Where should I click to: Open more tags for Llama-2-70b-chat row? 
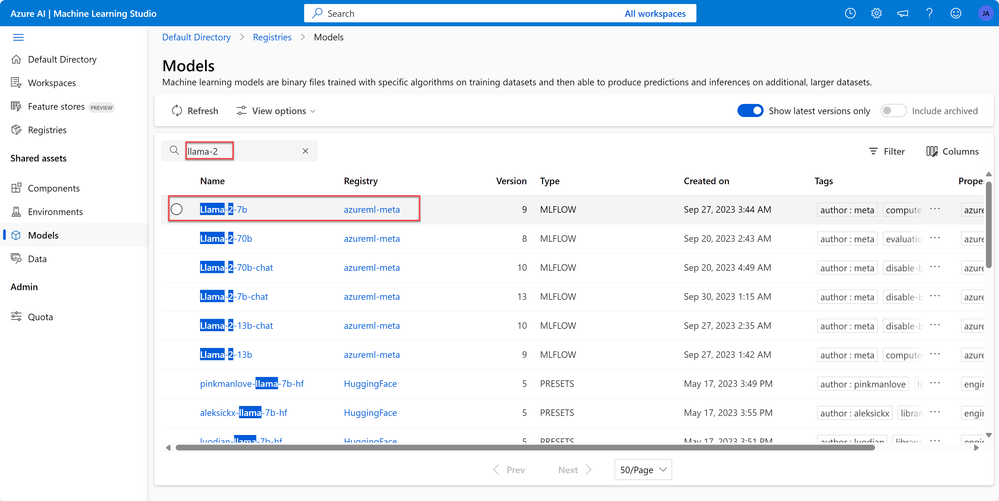(935, 268)
